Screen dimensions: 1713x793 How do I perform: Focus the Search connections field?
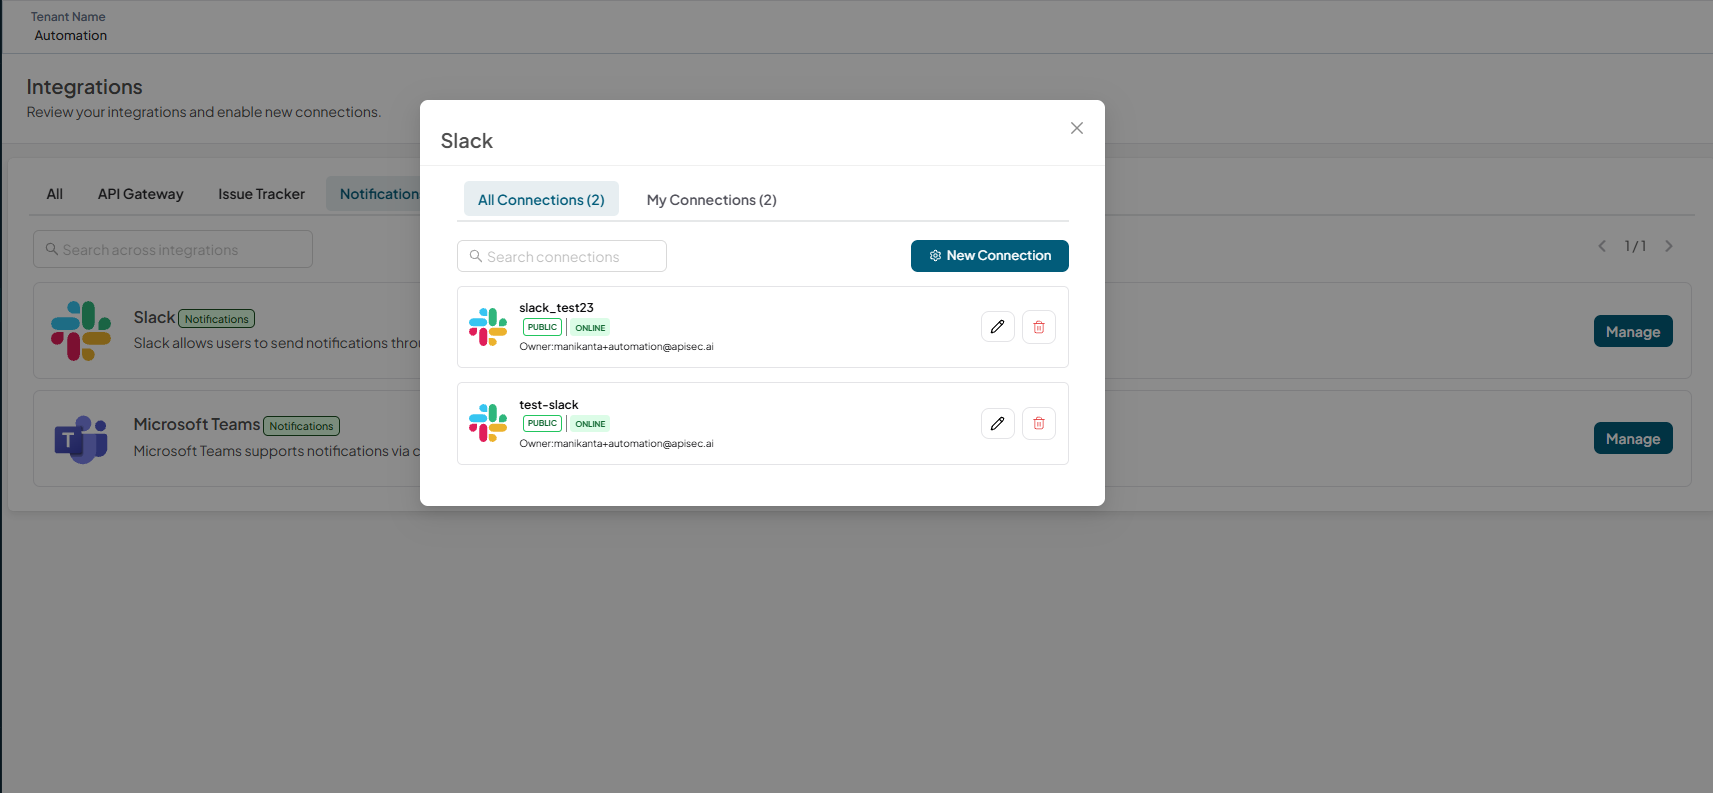(x=562, y=257)
